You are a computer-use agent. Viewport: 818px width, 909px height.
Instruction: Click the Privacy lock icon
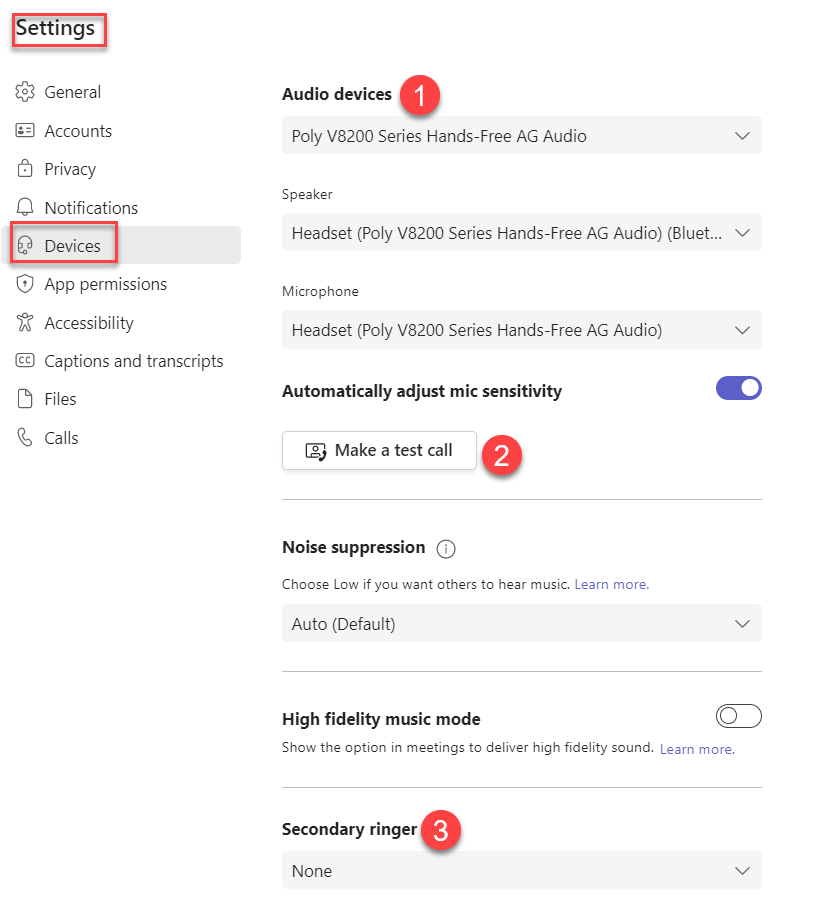[x=24, y=169]
